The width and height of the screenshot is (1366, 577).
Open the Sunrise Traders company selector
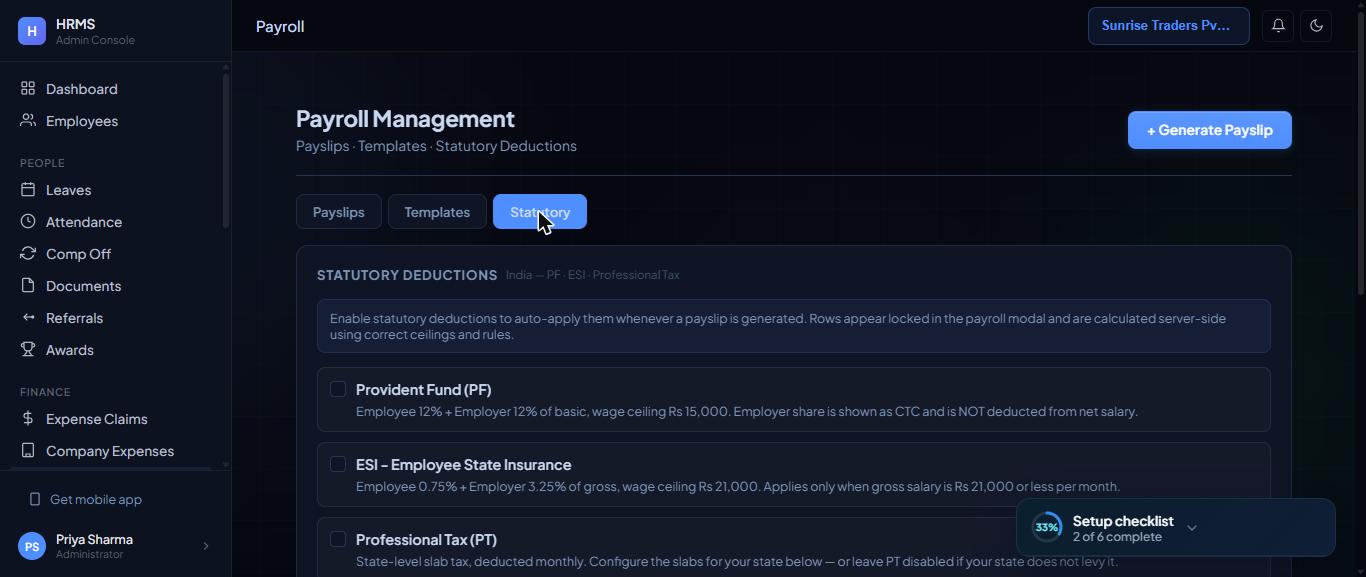(1168, 26)
